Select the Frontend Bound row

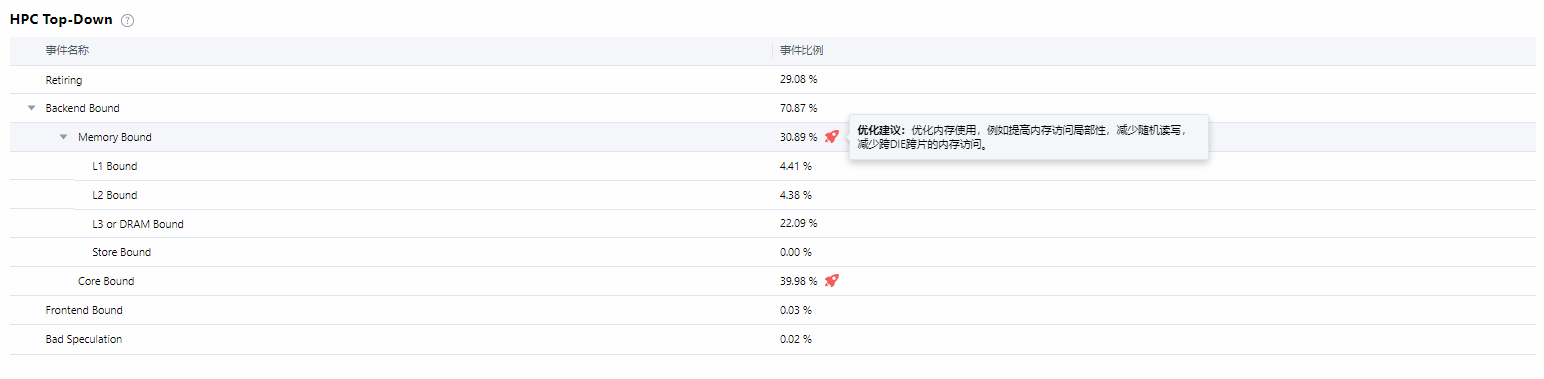click(773, 310)
